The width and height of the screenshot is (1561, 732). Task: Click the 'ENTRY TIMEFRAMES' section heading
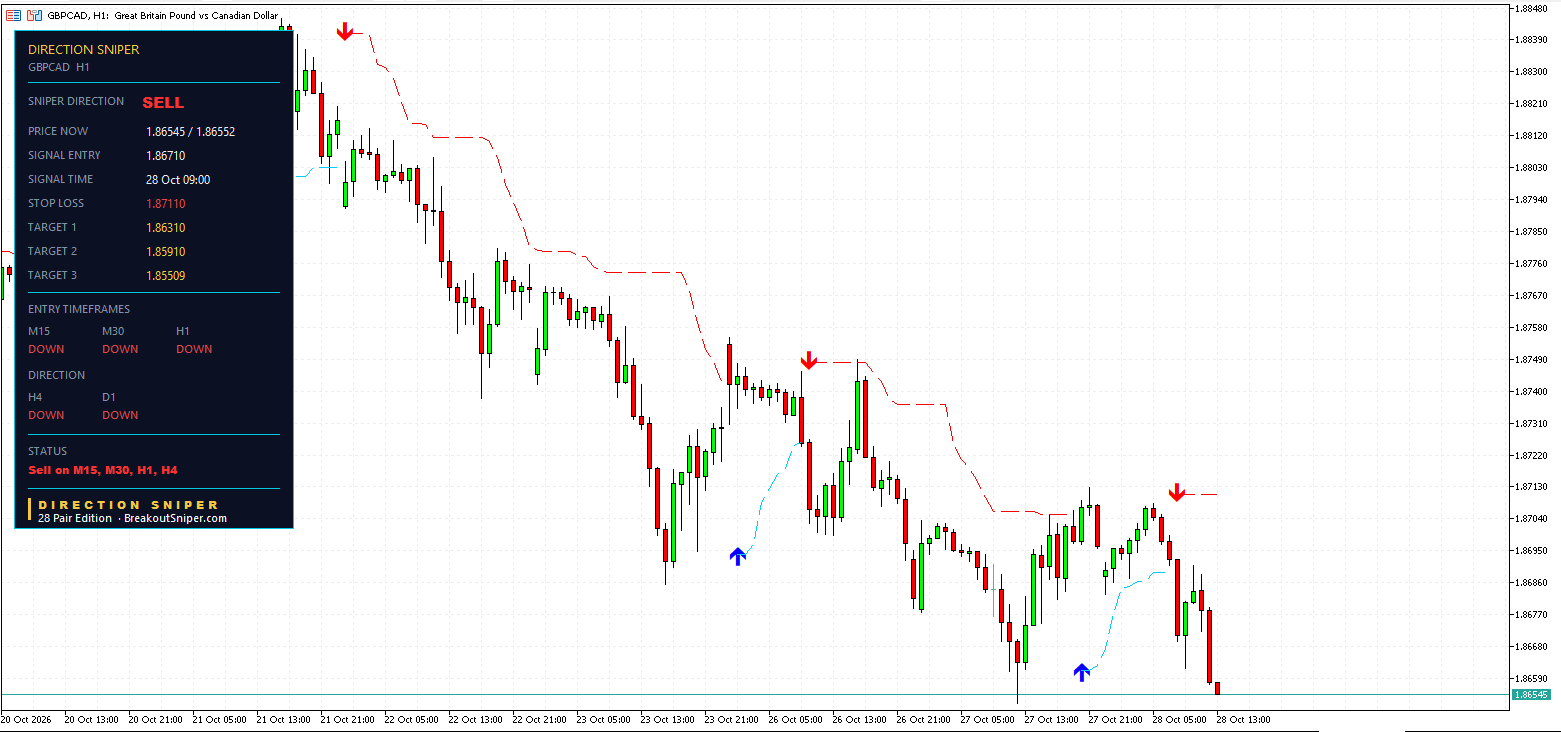tap(79, 309)
